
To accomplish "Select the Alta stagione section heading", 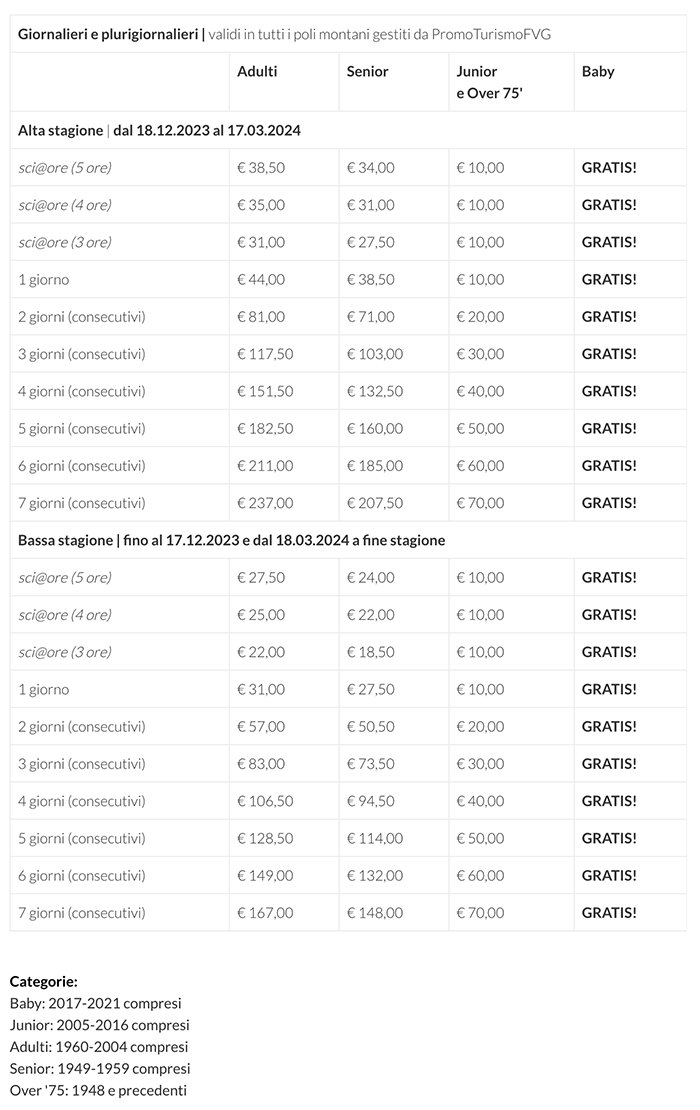I will pos(160,130).
